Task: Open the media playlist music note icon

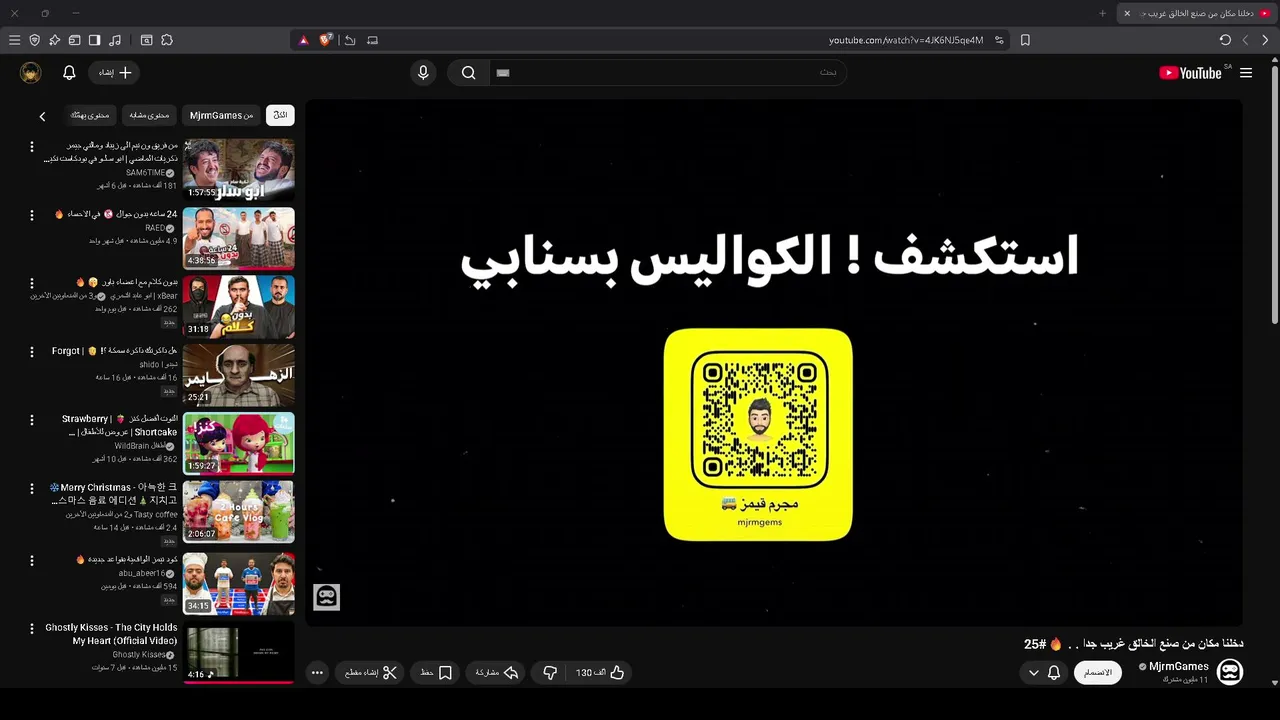Action: pyautogui.click(x=115, y=40)
